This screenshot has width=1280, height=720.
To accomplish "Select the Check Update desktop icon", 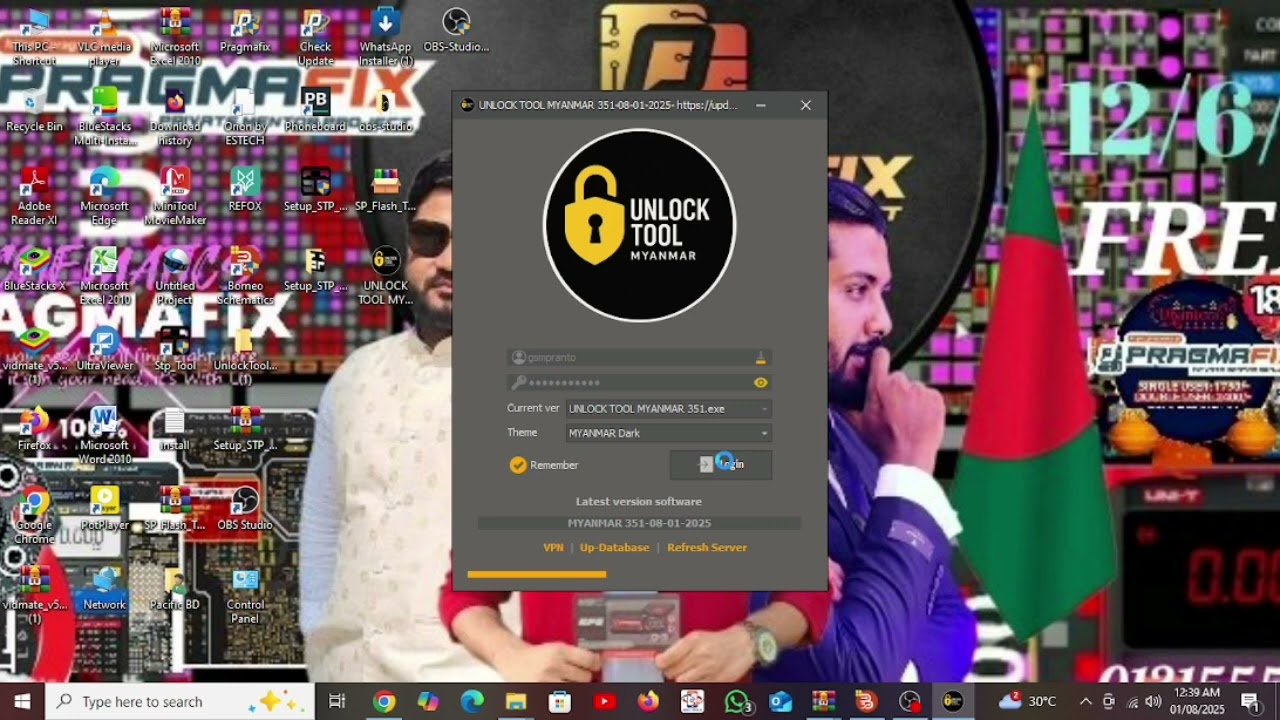I will click(x=315, y=37).
